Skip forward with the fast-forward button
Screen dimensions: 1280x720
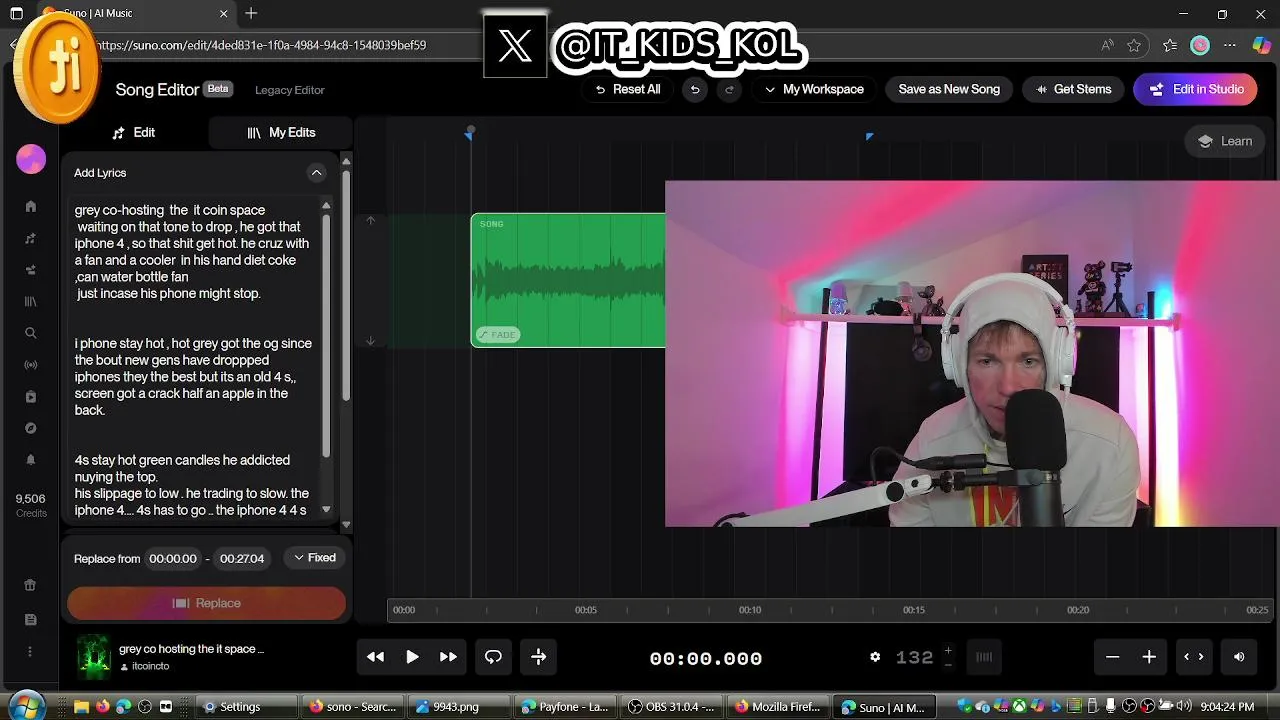coord(448,657)
